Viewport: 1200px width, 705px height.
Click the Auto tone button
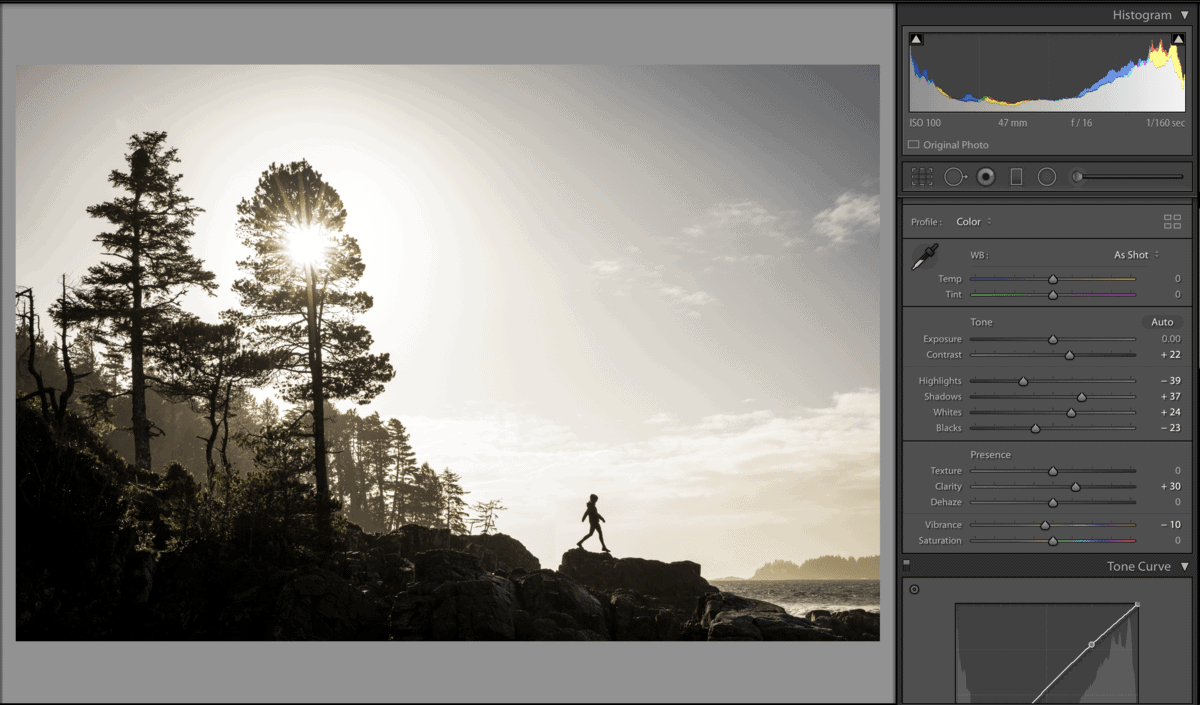1162,322
